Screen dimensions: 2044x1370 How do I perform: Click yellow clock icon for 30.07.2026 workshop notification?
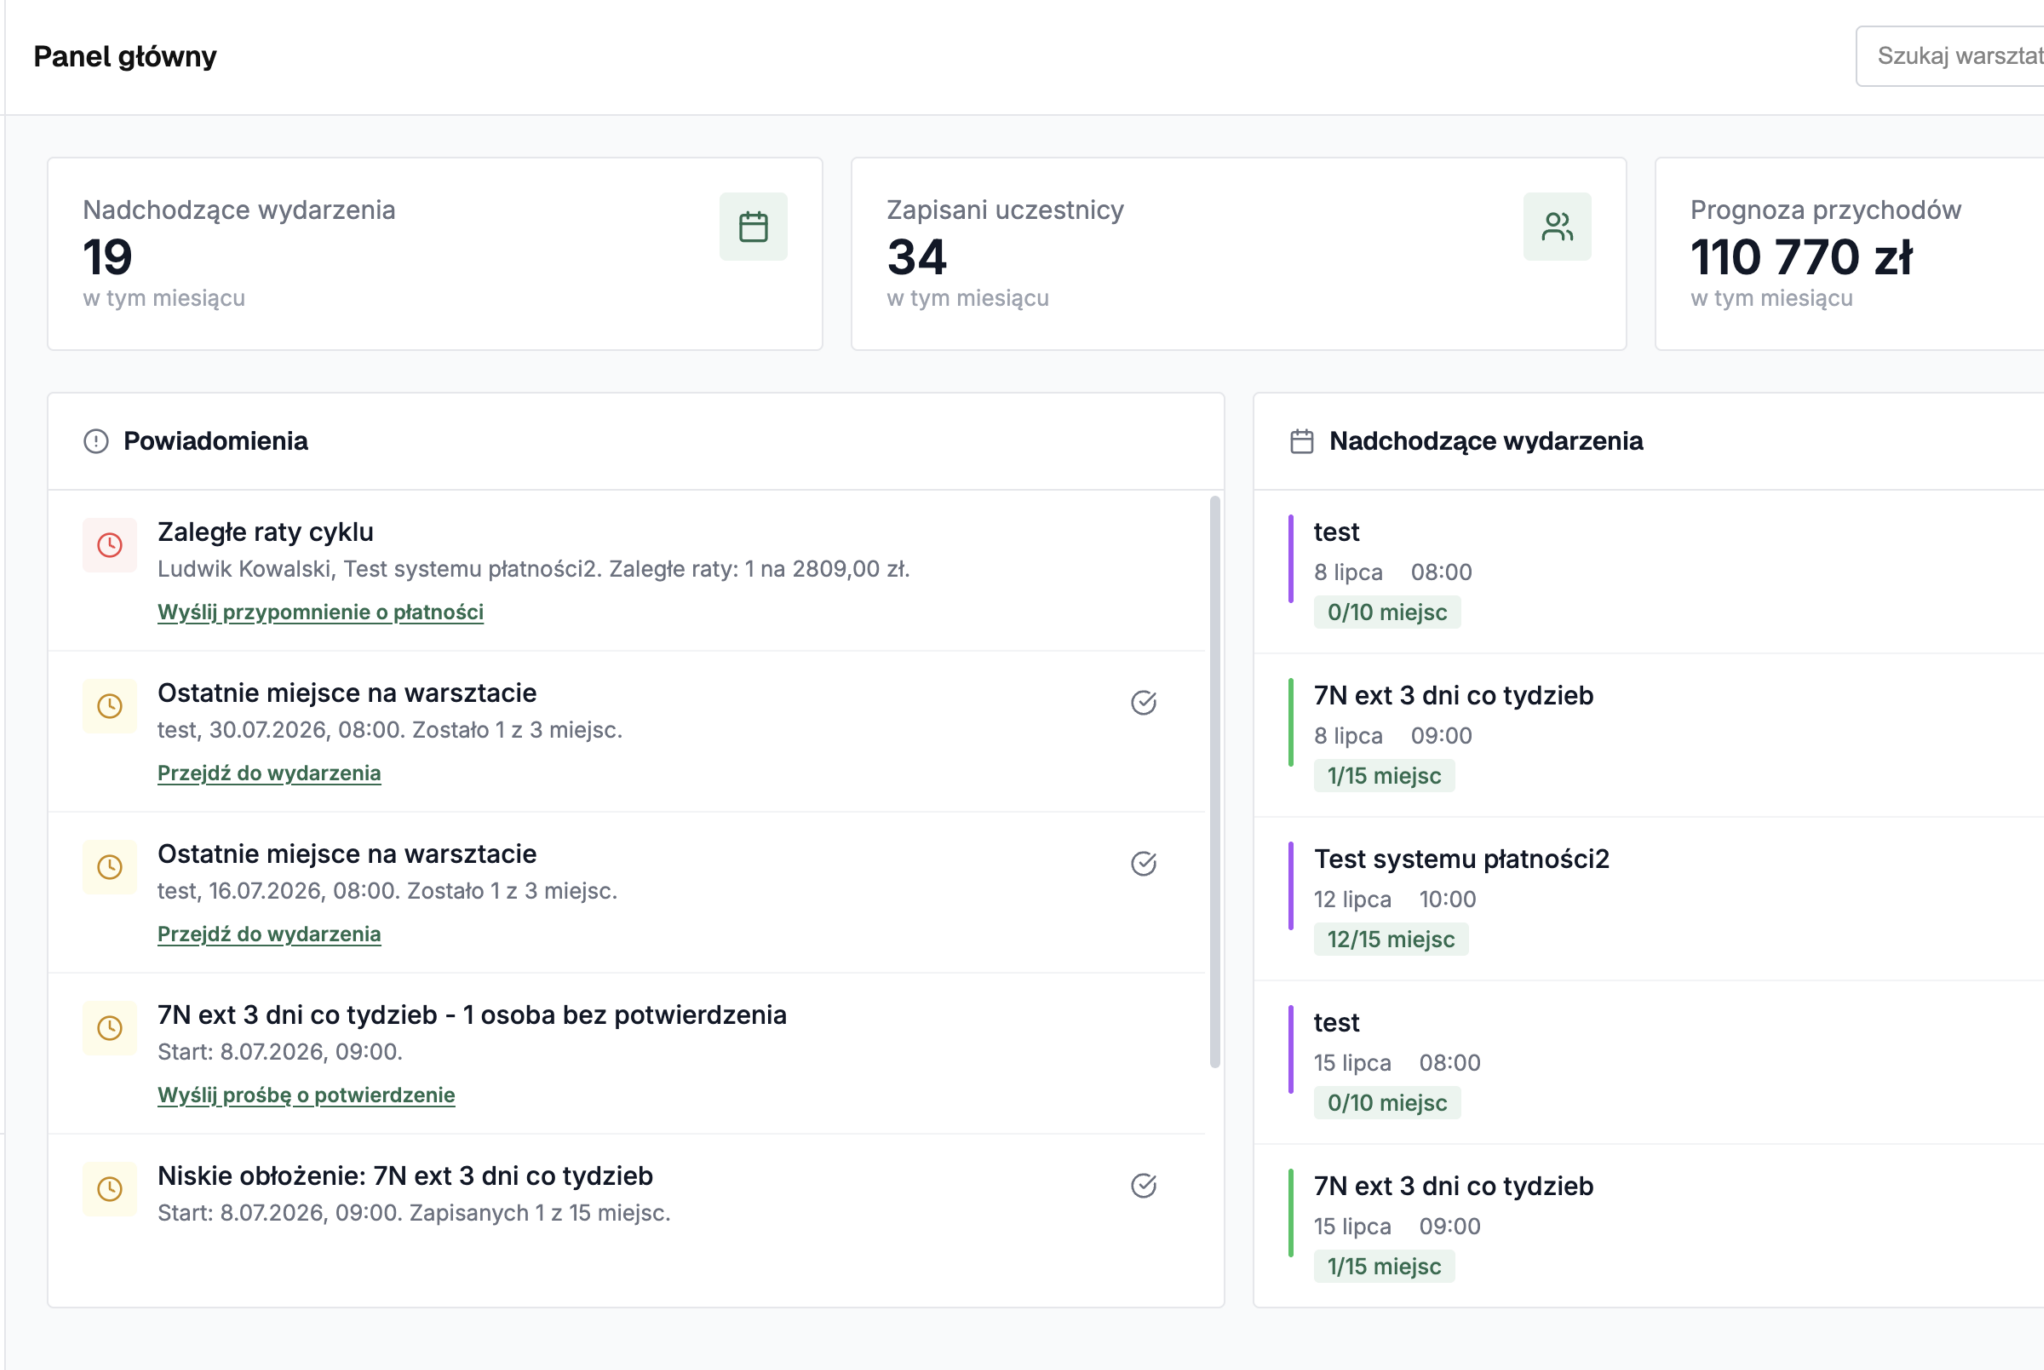110,706
